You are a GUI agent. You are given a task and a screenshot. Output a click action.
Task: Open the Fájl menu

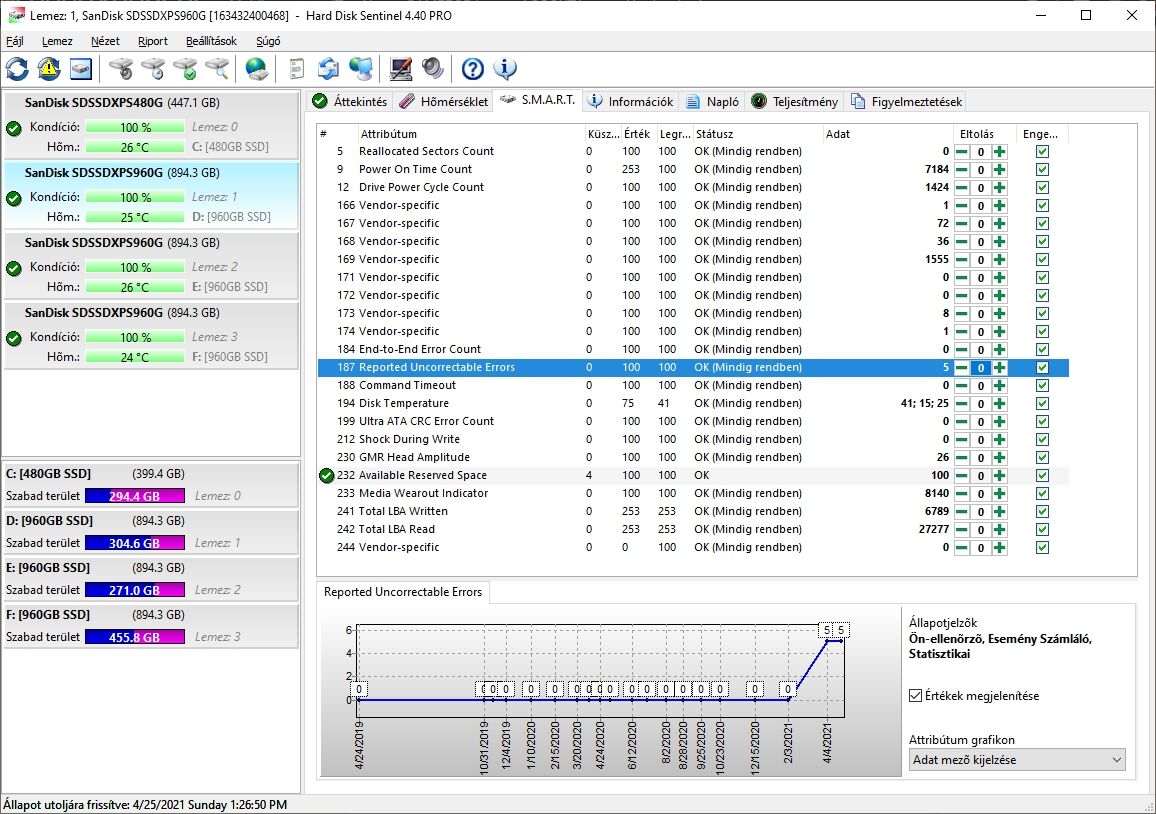[15, 41]
